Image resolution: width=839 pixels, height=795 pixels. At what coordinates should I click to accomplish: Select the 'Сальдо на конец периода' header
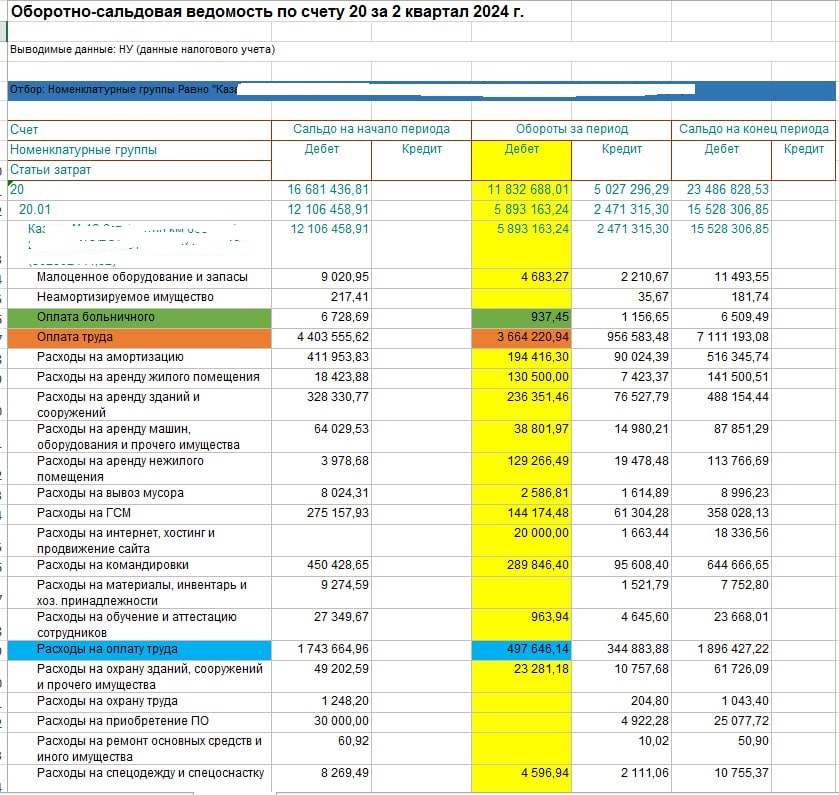tap(753, 129)
